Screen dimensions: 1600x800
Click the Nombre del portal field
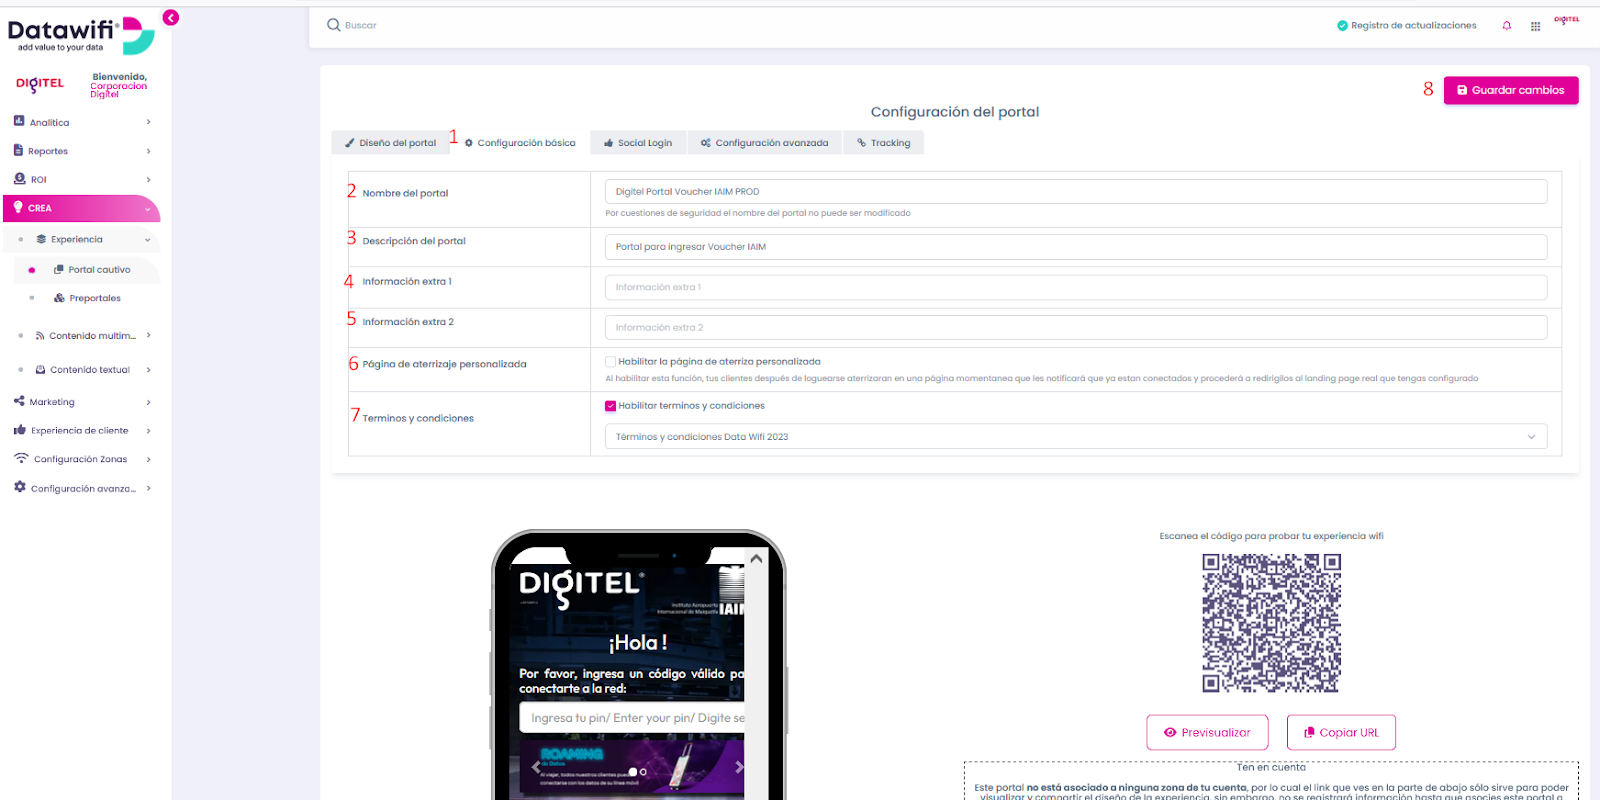tap(1076, 191)
